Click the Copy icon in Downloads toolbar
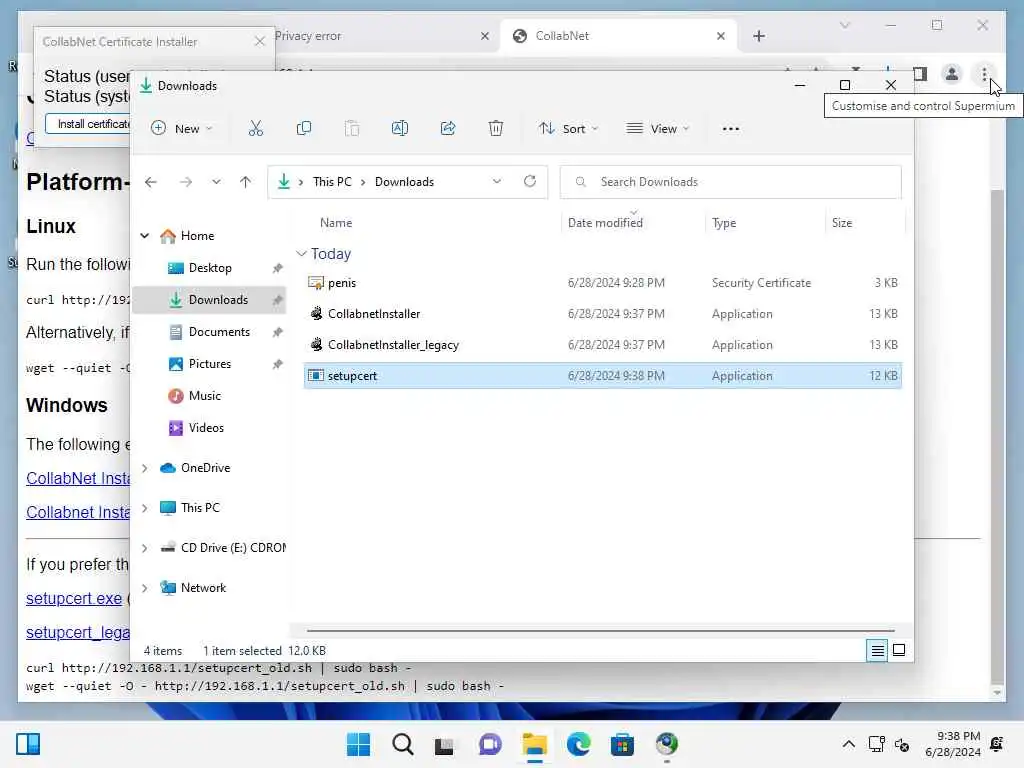The height and width of the screenshot is (768, 1024). pyautogui.click(x=304, y=129)
